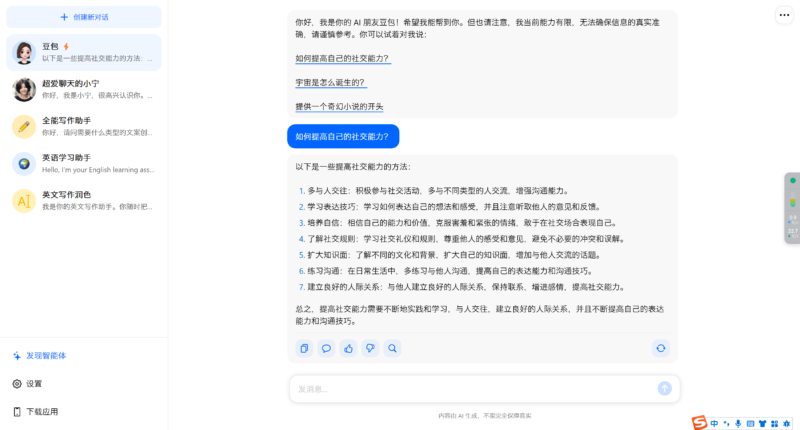Click list item 6 练习沟通
This screenshot has height=430, width=800.
click(446, 271)
